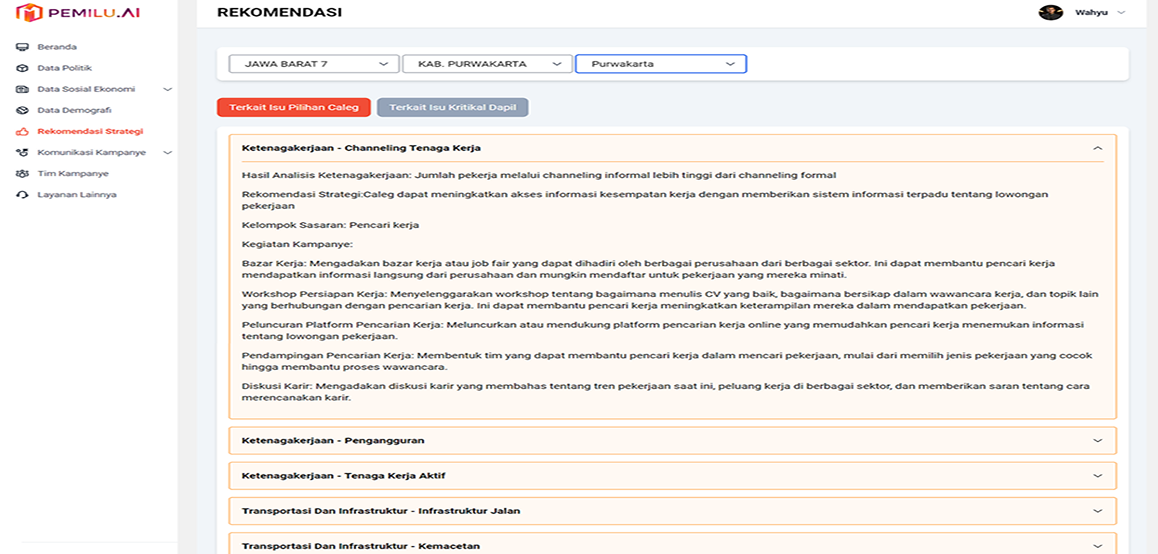Image resolution: width=1158 pixels, height=554 pixels.
Task: Open the Purwakarta district dropdown
Action: tap(661, 64)
